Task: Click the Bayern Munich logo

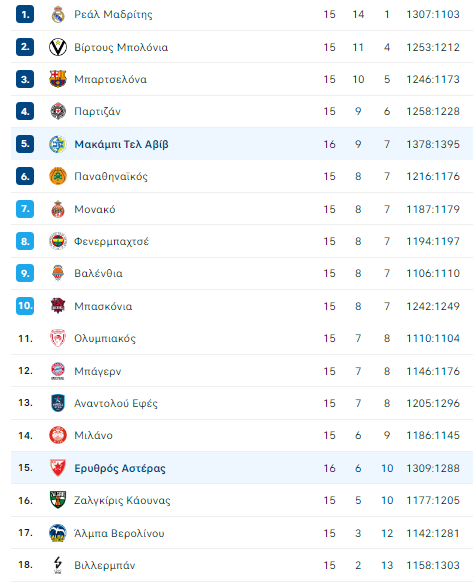Action: [x=58, y=371]
